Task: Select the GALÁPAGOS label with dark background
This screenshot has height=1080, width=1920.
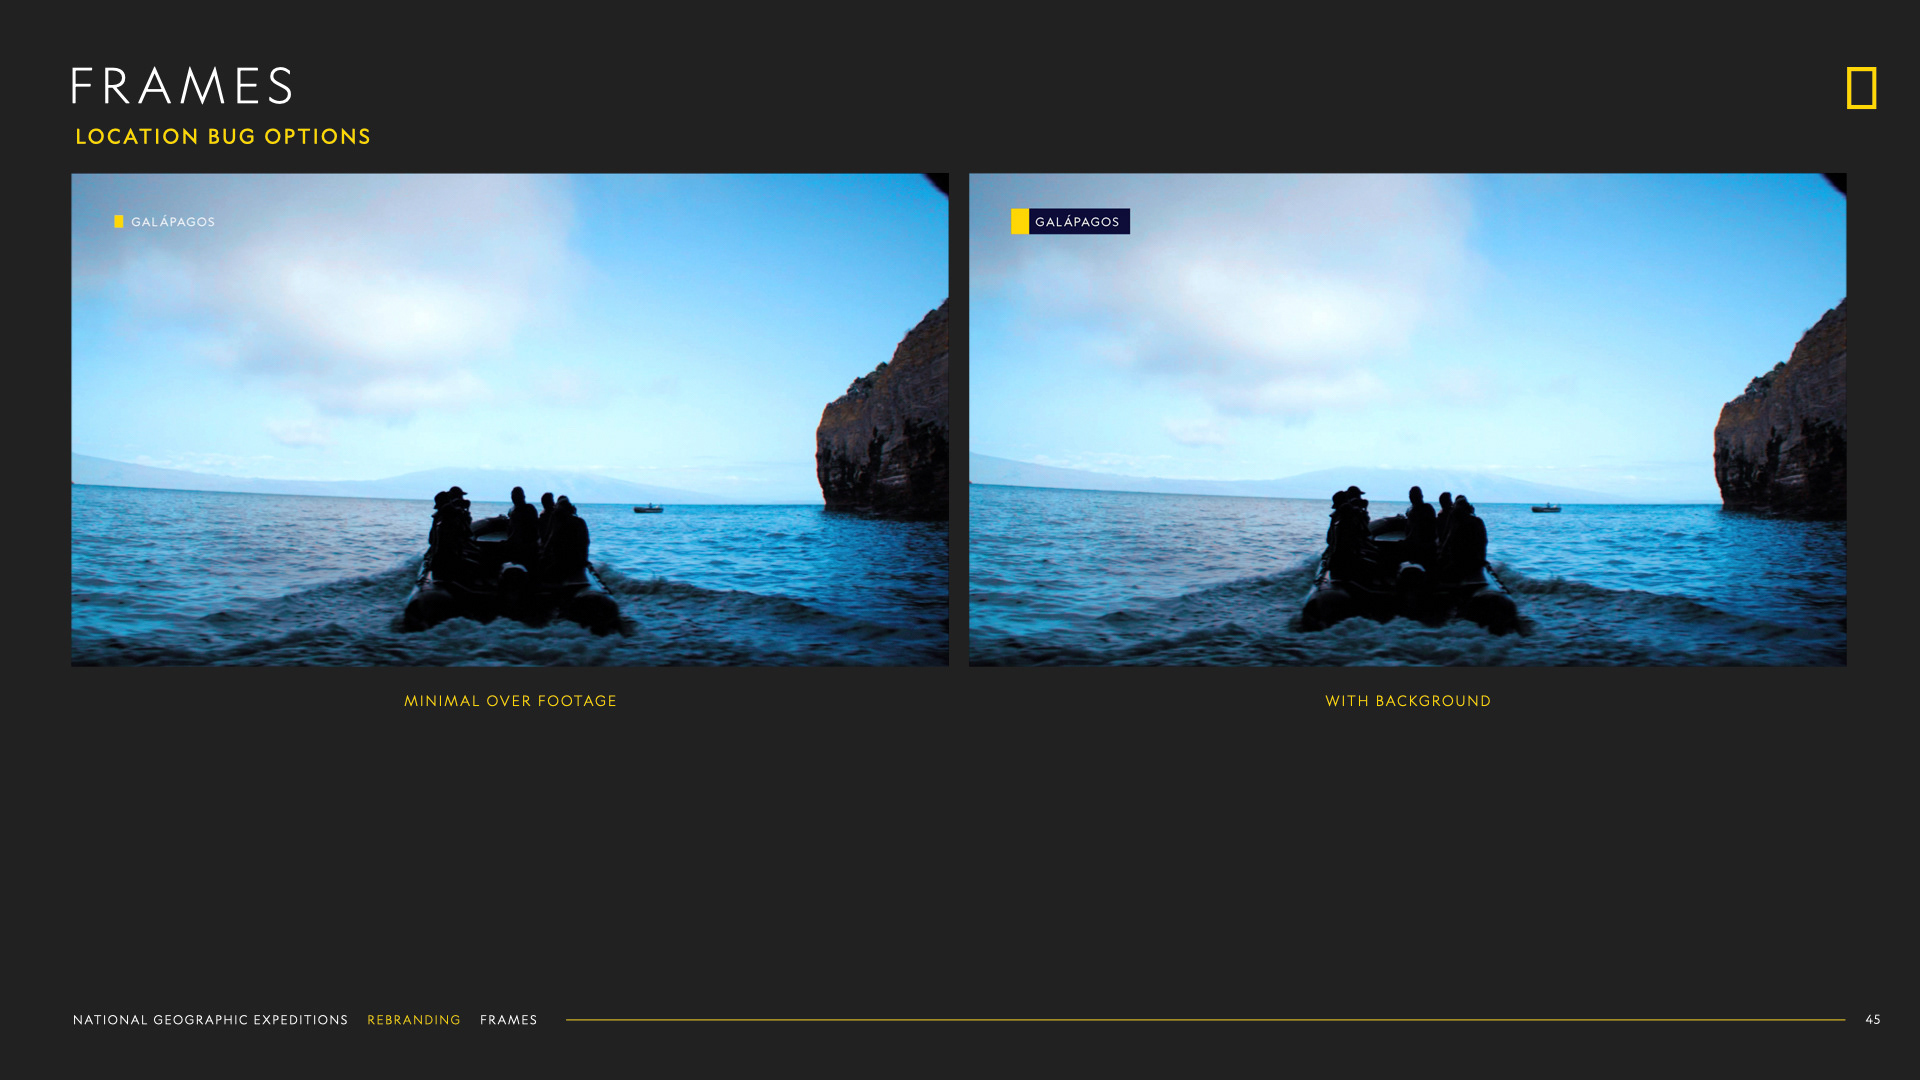Action: 1078,222
